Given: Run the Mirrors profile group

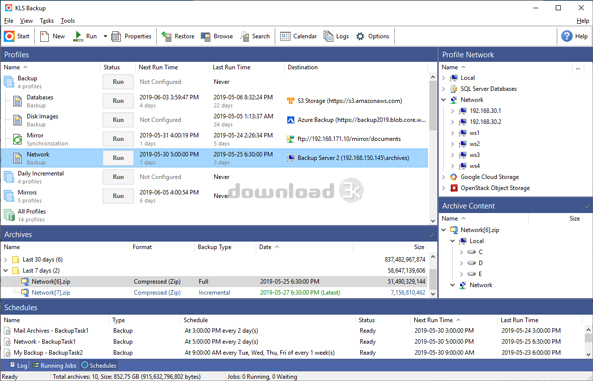Looking at the screenshot, I should click(x=118, y=196).
